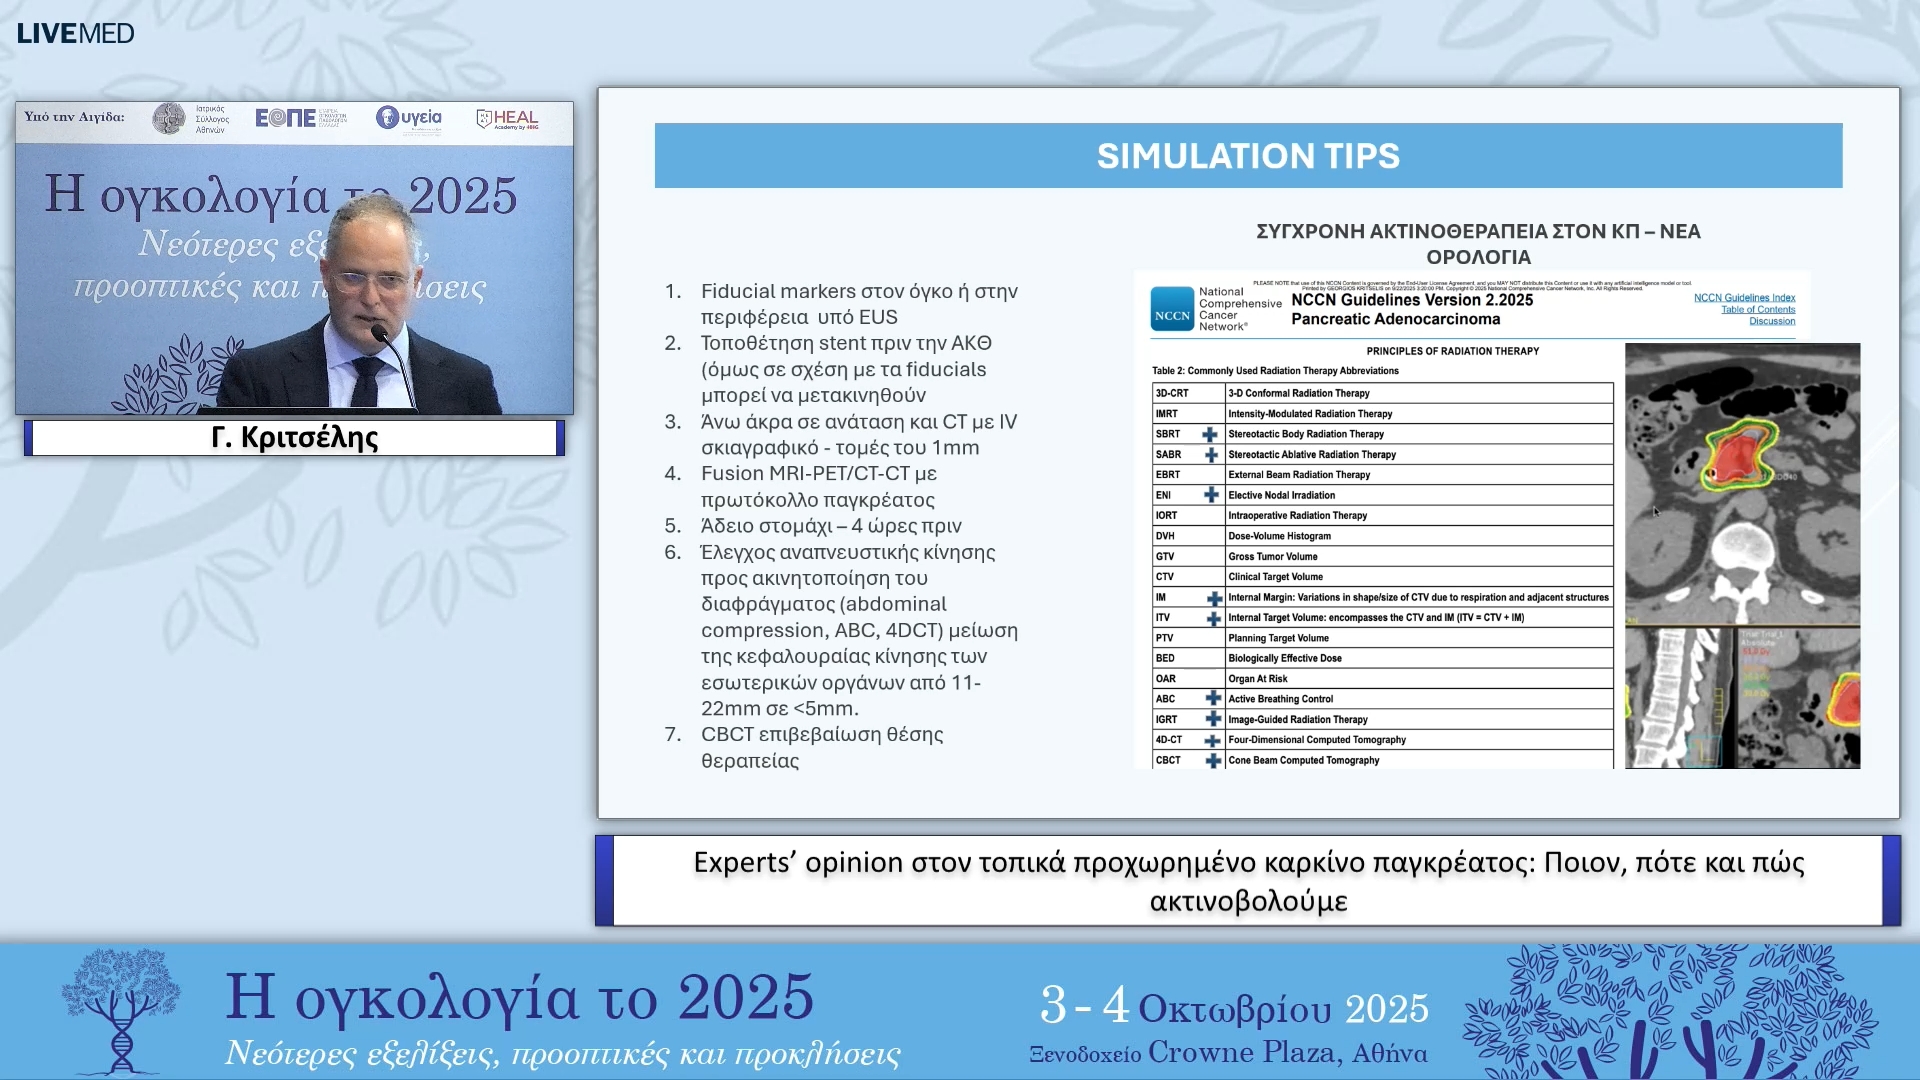The image size is (1920, 1080).
Task: Click the plus icon beside IGRT
Action: click(x=1213, y=718)
